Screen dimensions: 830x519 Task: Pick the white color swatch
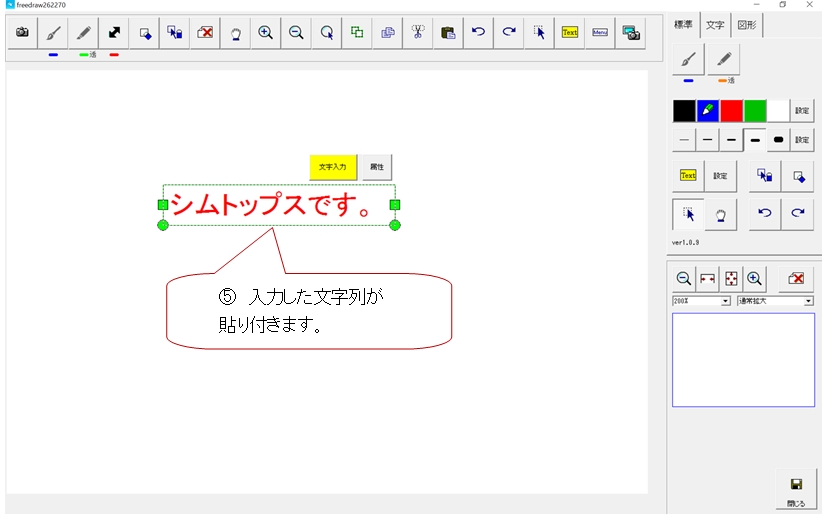tap(778, 111)
